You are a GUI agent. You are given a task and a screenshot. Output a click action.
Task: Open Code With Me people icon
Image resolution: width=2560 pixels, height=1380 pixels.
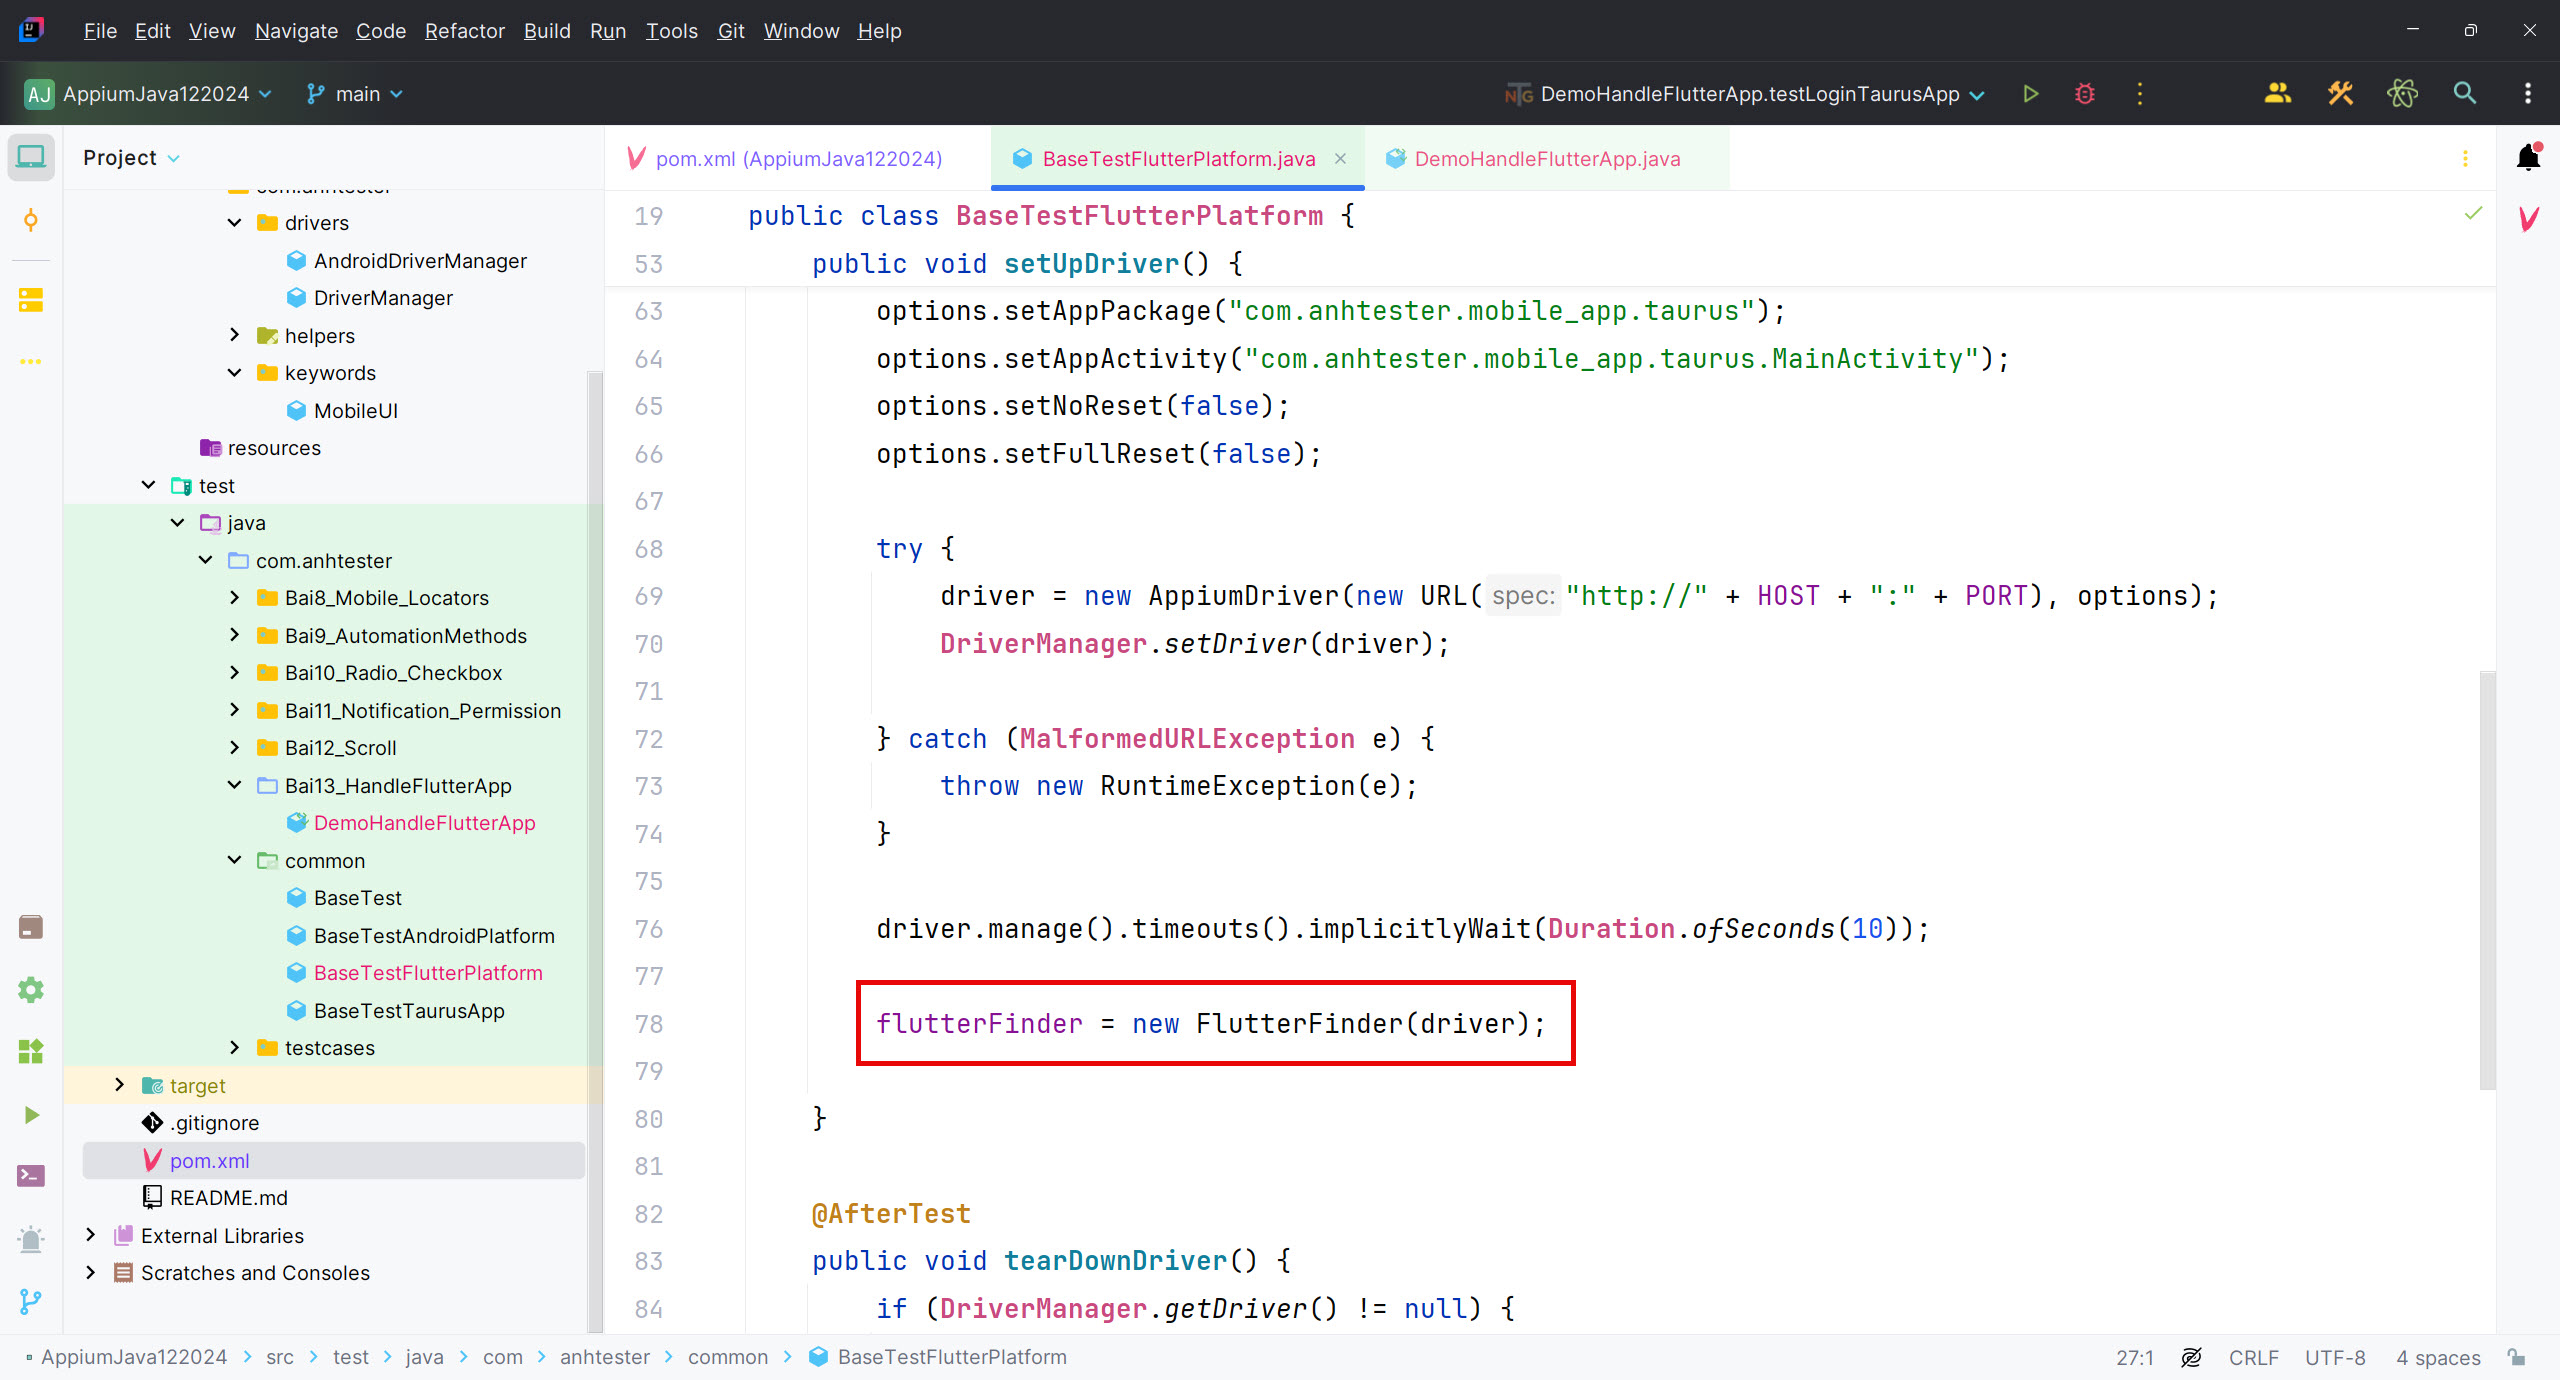[x=2278, y=94]
